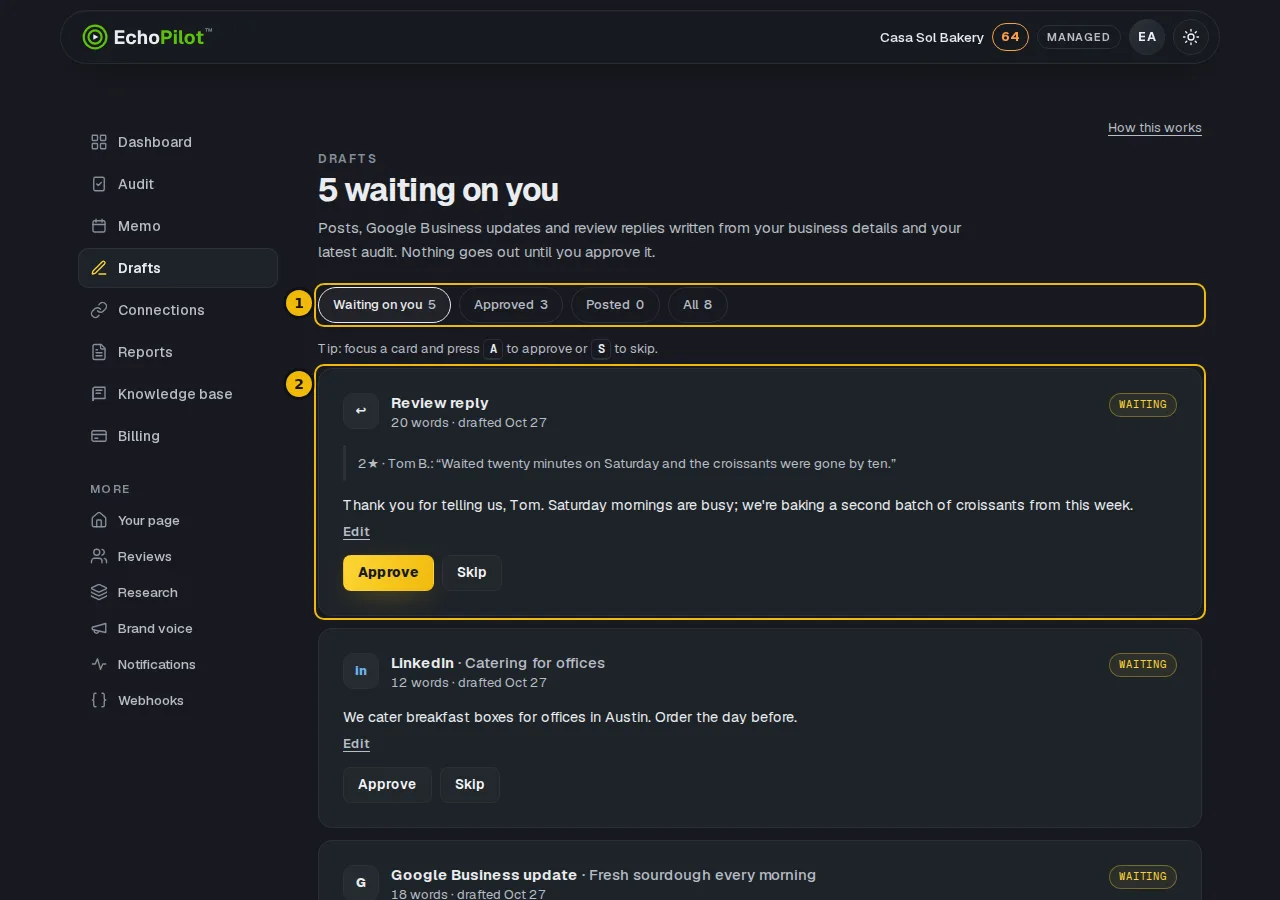Click the Your page home icon
Screen dimensions: 1280x900
[x=99, y=520]
